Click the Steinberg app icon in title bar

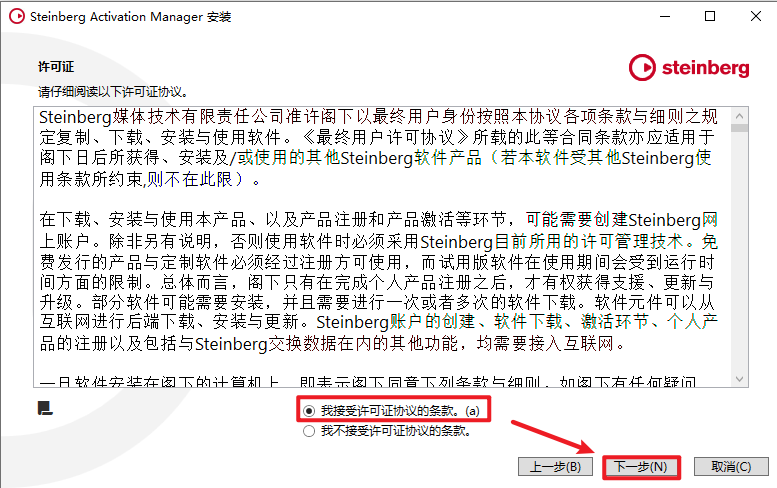pyautogui.click(x=17, y=16)
